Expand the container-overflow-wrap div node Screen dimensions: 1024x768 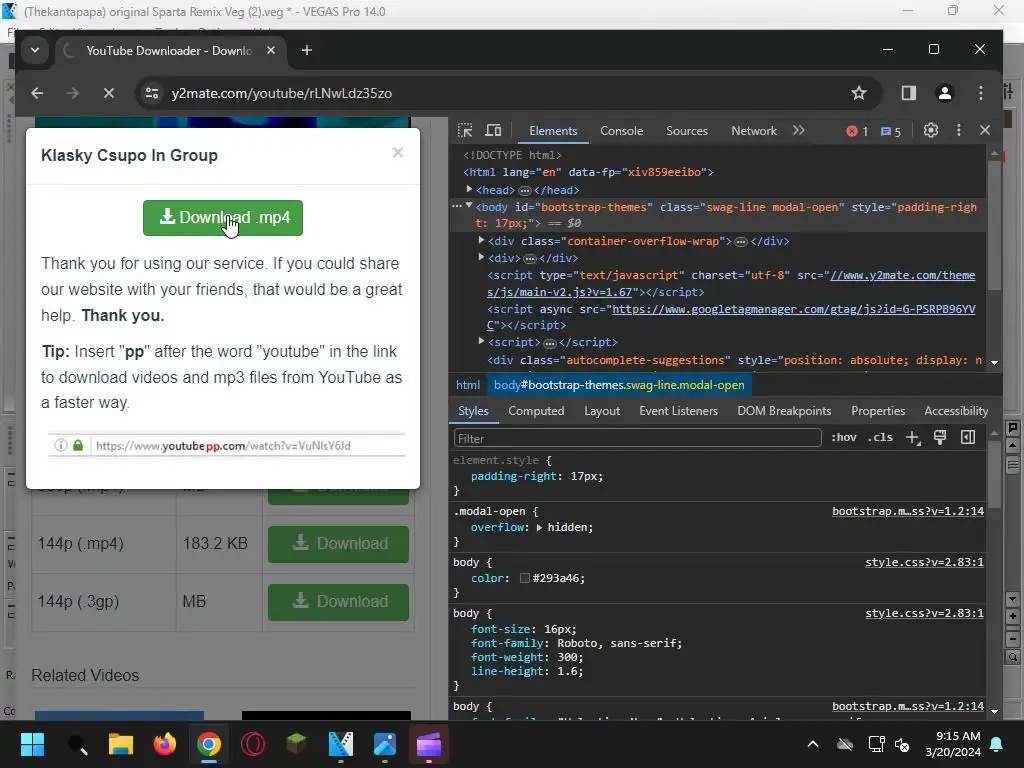481,240
